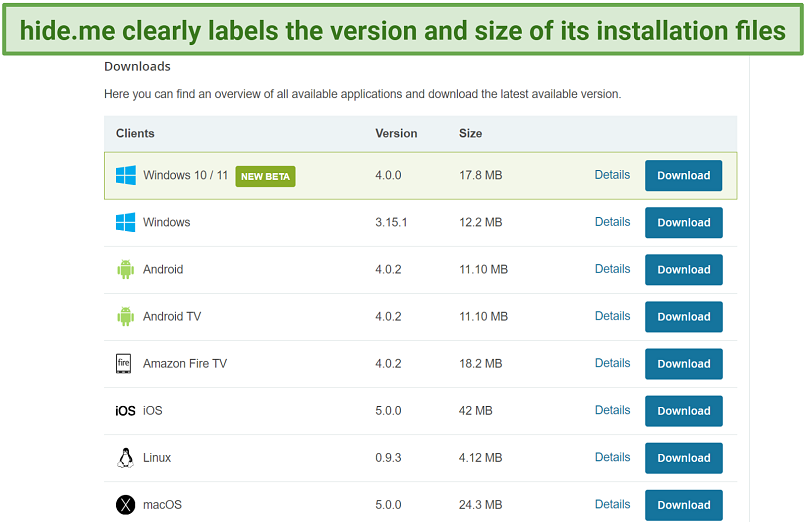Open Details for iOS
The height and width of the screenshot is (522, 806).
point(612,410)
